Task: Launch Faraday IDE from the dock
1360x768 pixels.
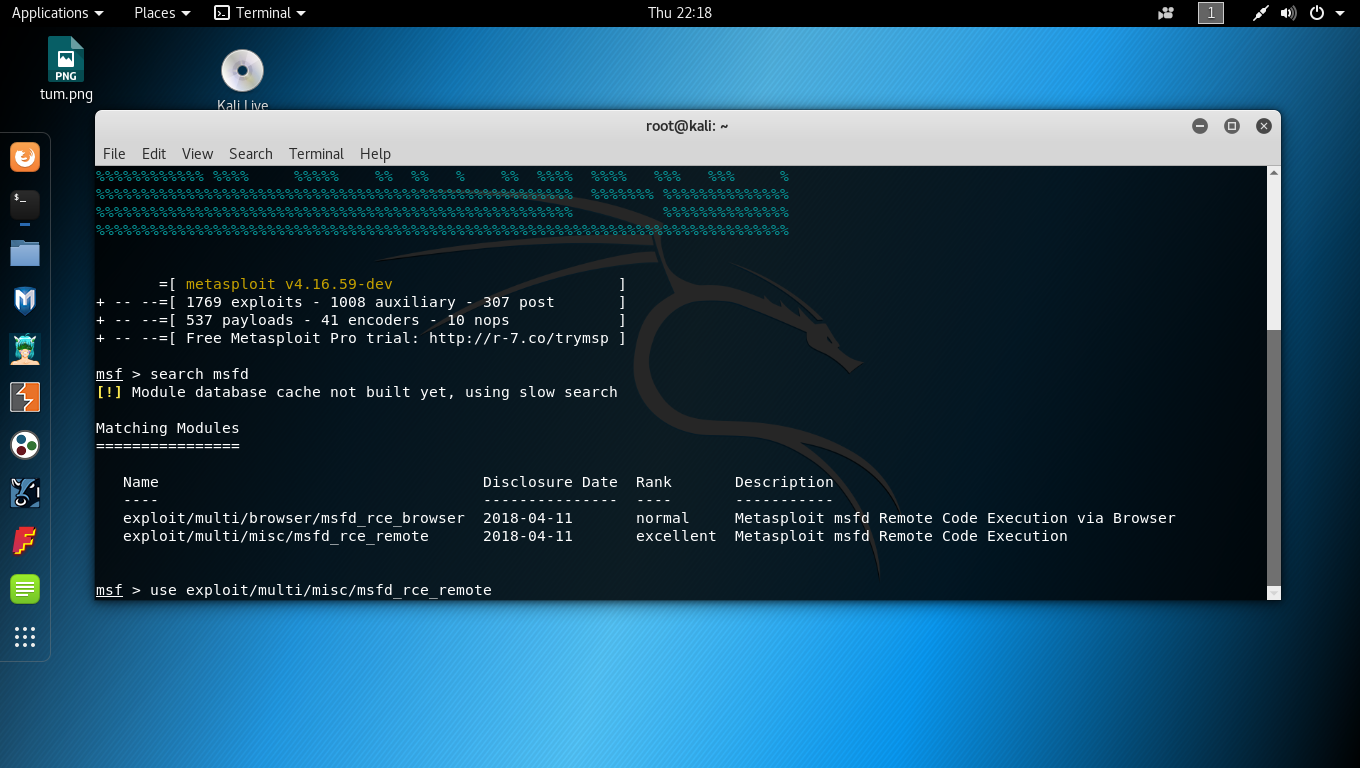Action: coord(25,541)
